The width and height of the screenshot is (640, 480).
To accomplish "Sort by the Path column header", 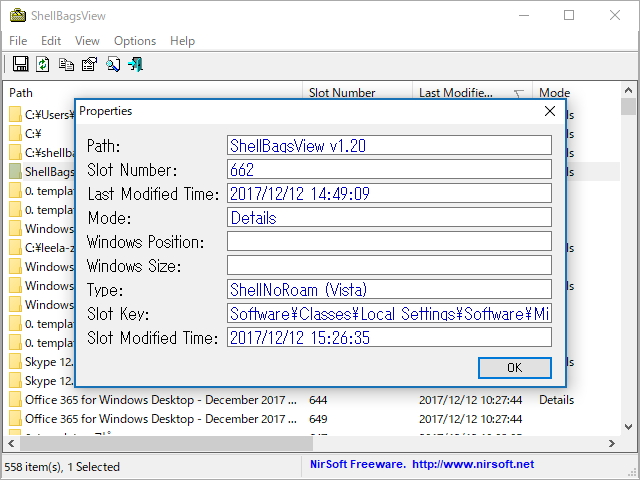I will point(153,93).
